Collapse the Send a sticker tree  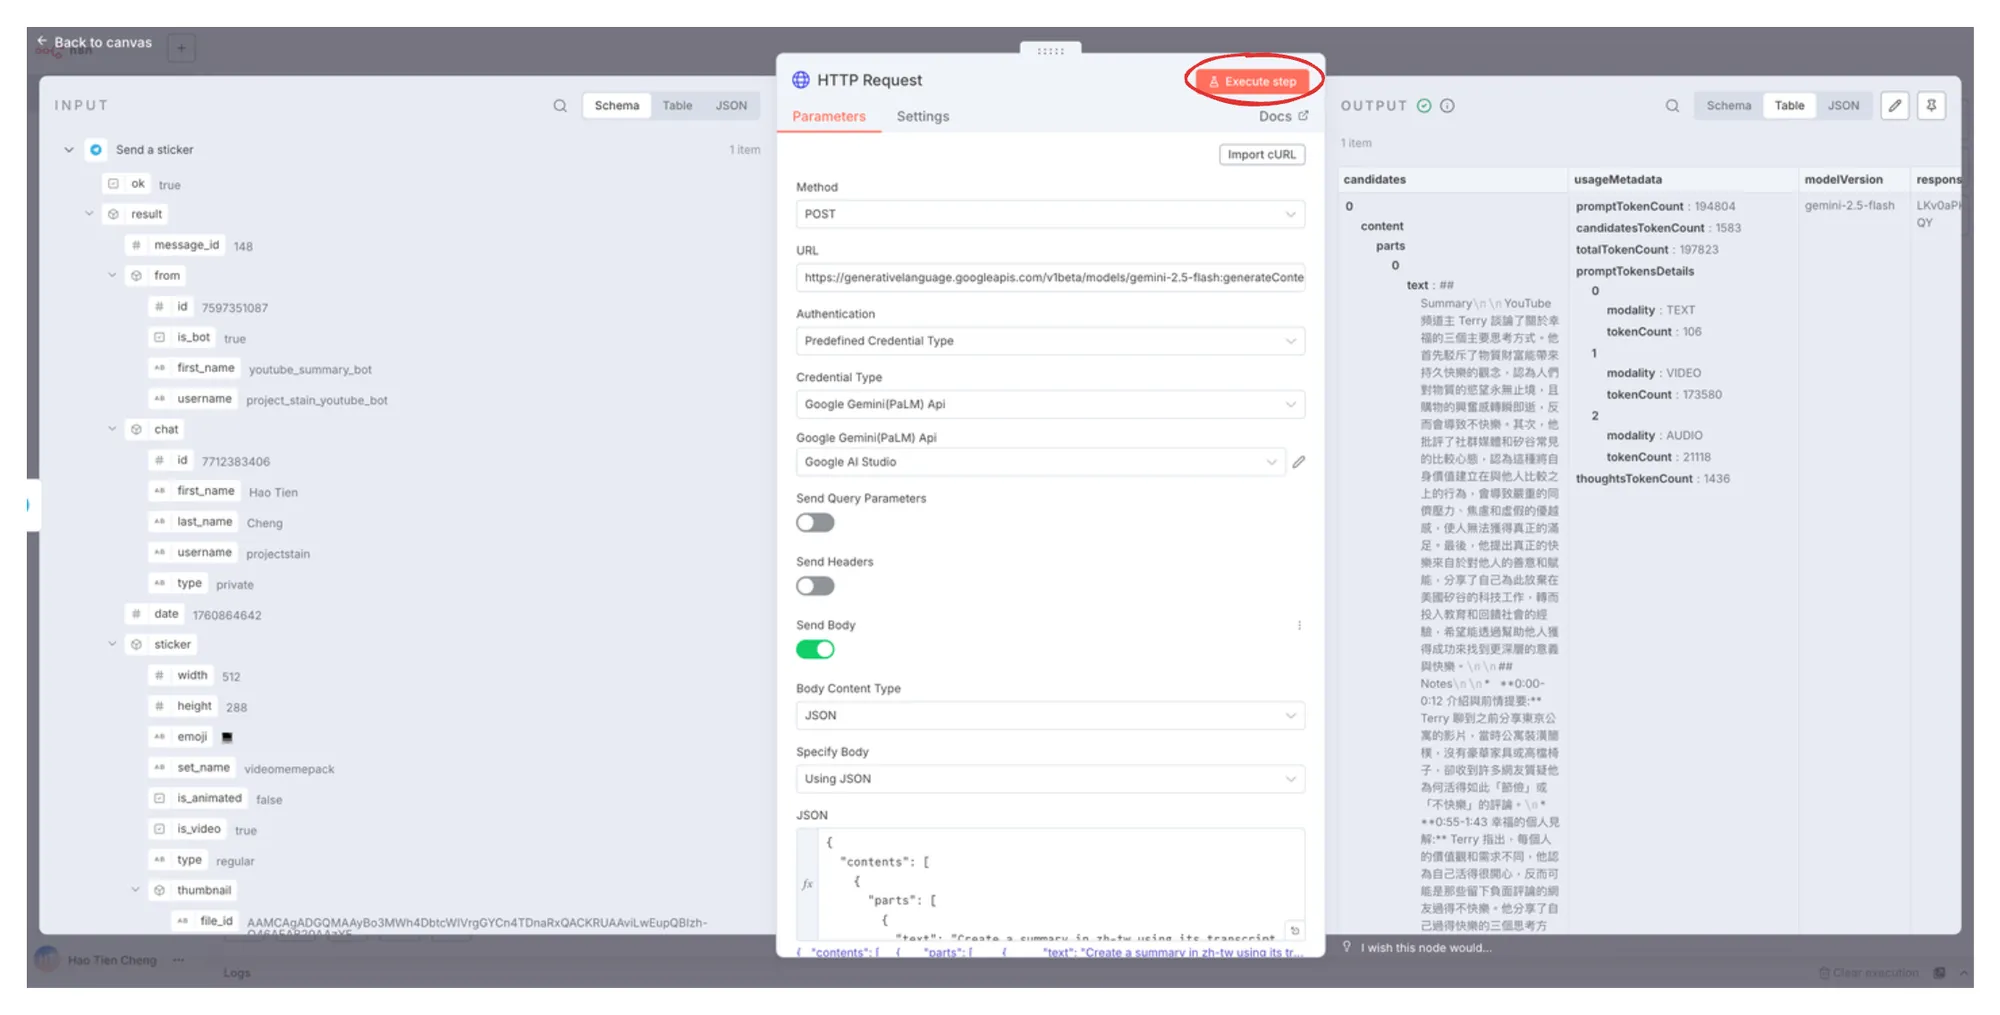pos(69,150)
